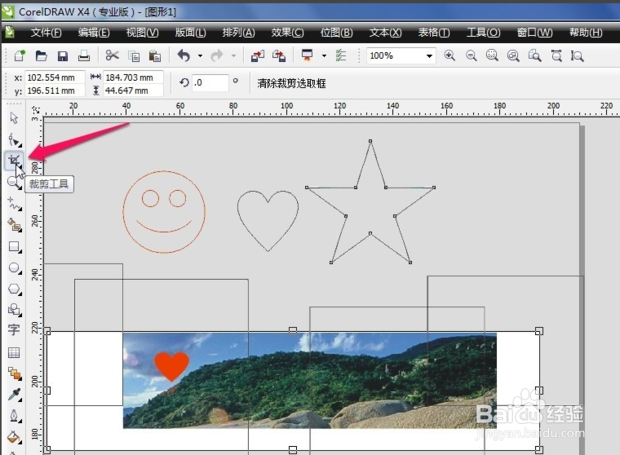Select the Basic shapes tool
The width and height of the screenshot is (620, 455).
tap(15, 309)
